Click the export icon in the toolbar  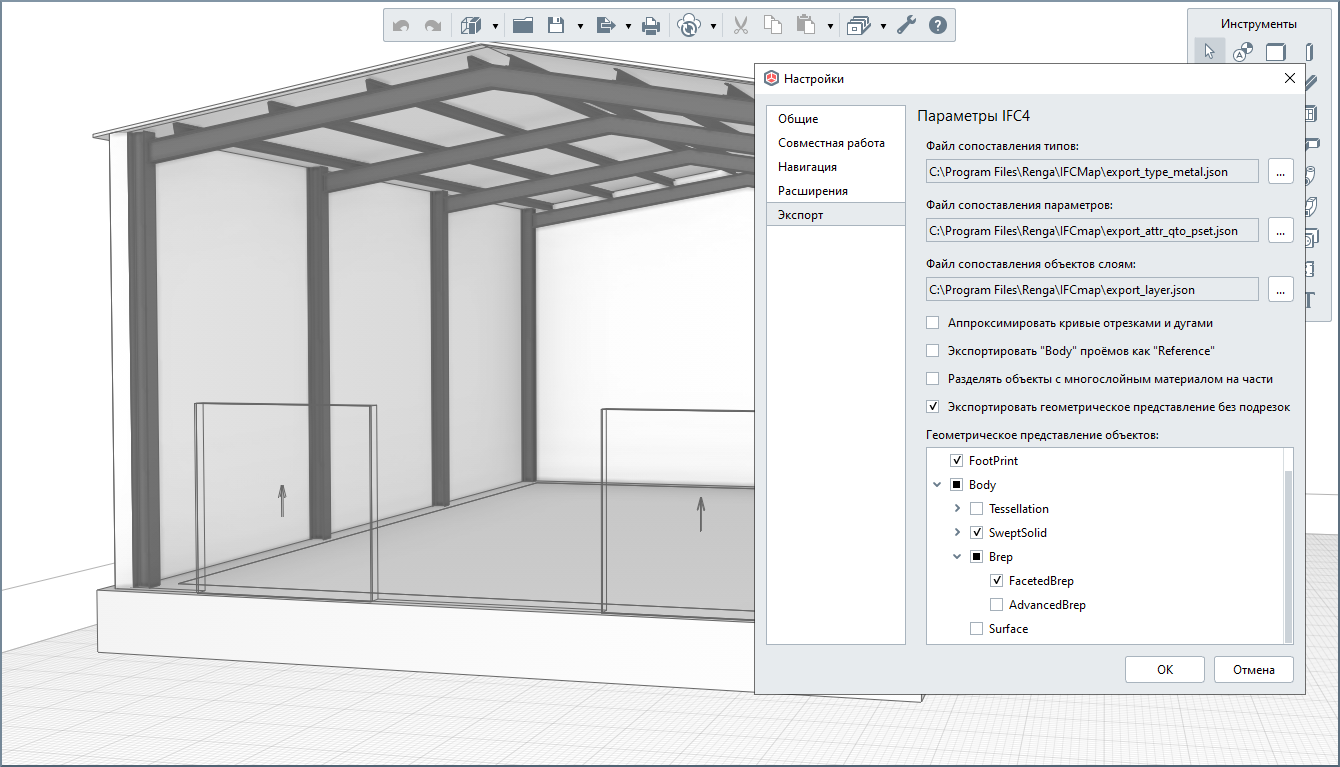(x=605, y=26)
